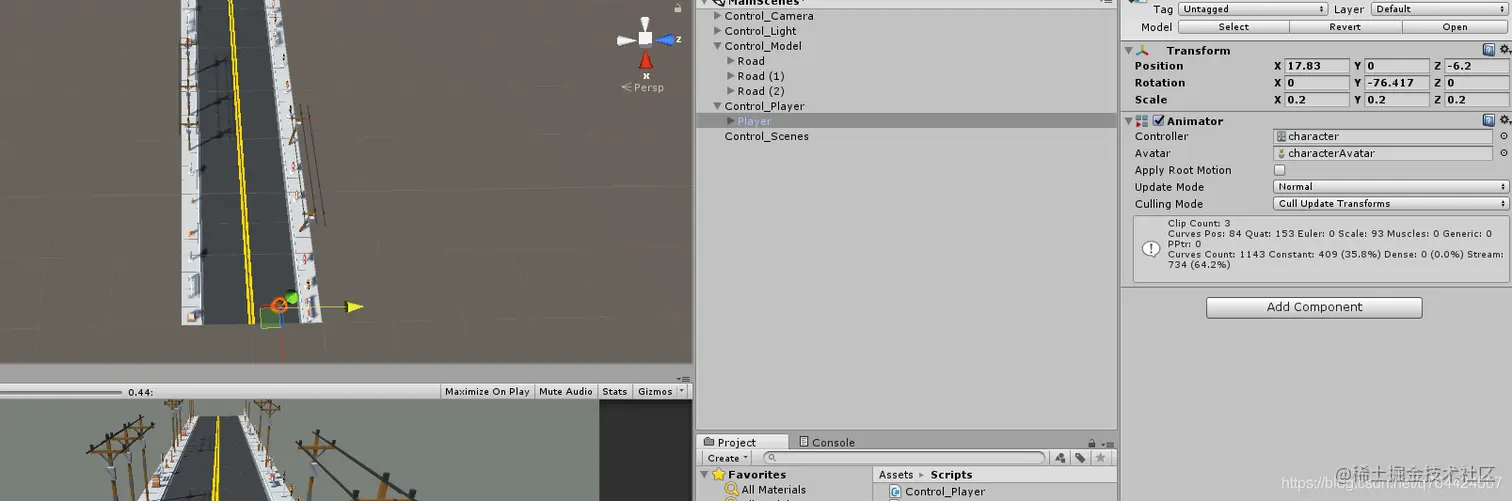The width and height of the screenshot is (1512, 501).
Task: Expand the Control_Light hierarchy item
Action: pyautogui.click(x=717, y=31)
